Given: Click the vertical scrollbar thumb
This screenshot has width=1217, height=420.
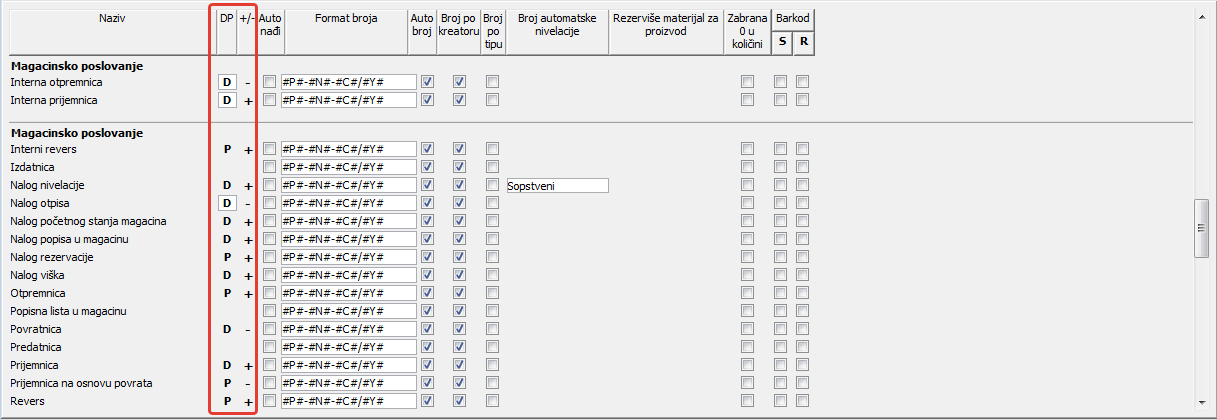Looking at the screenshot, I should pos(1203,228).
